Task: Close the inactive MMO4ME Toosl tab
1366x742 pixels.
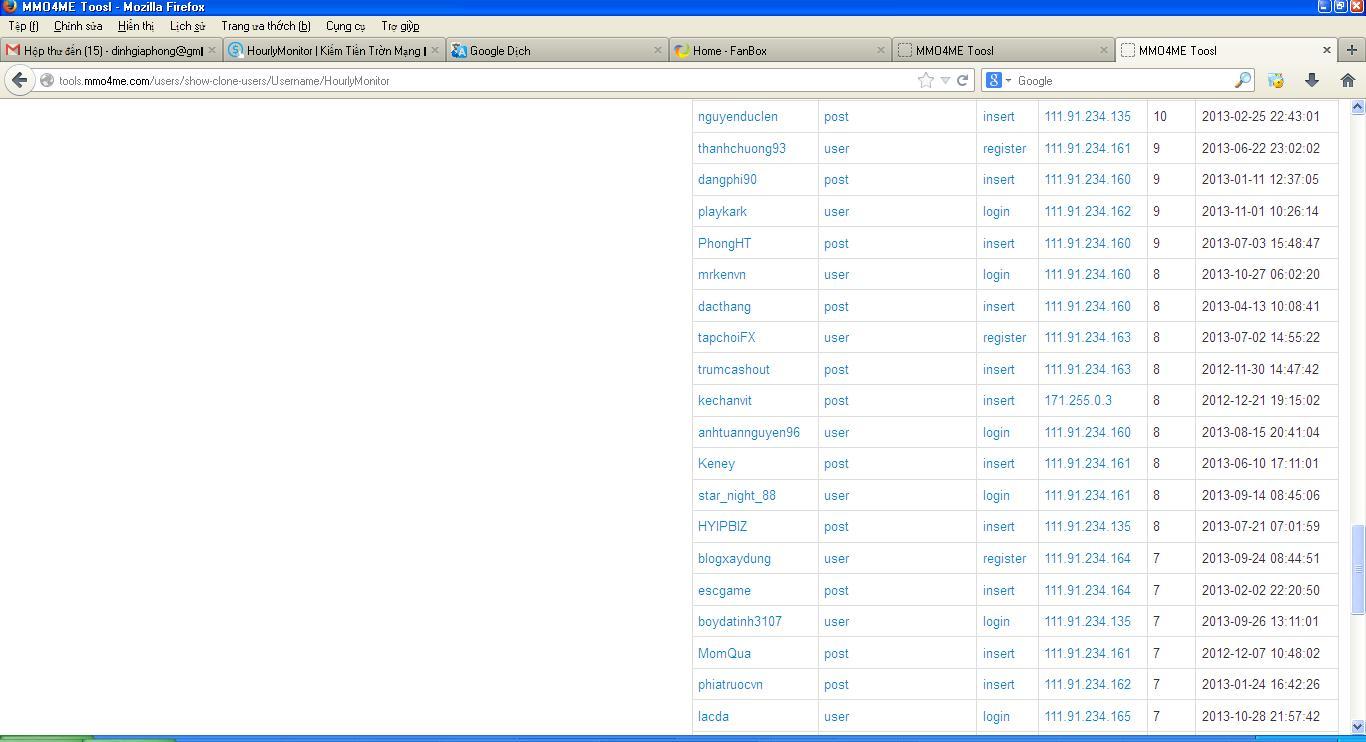Action: 1104,50
